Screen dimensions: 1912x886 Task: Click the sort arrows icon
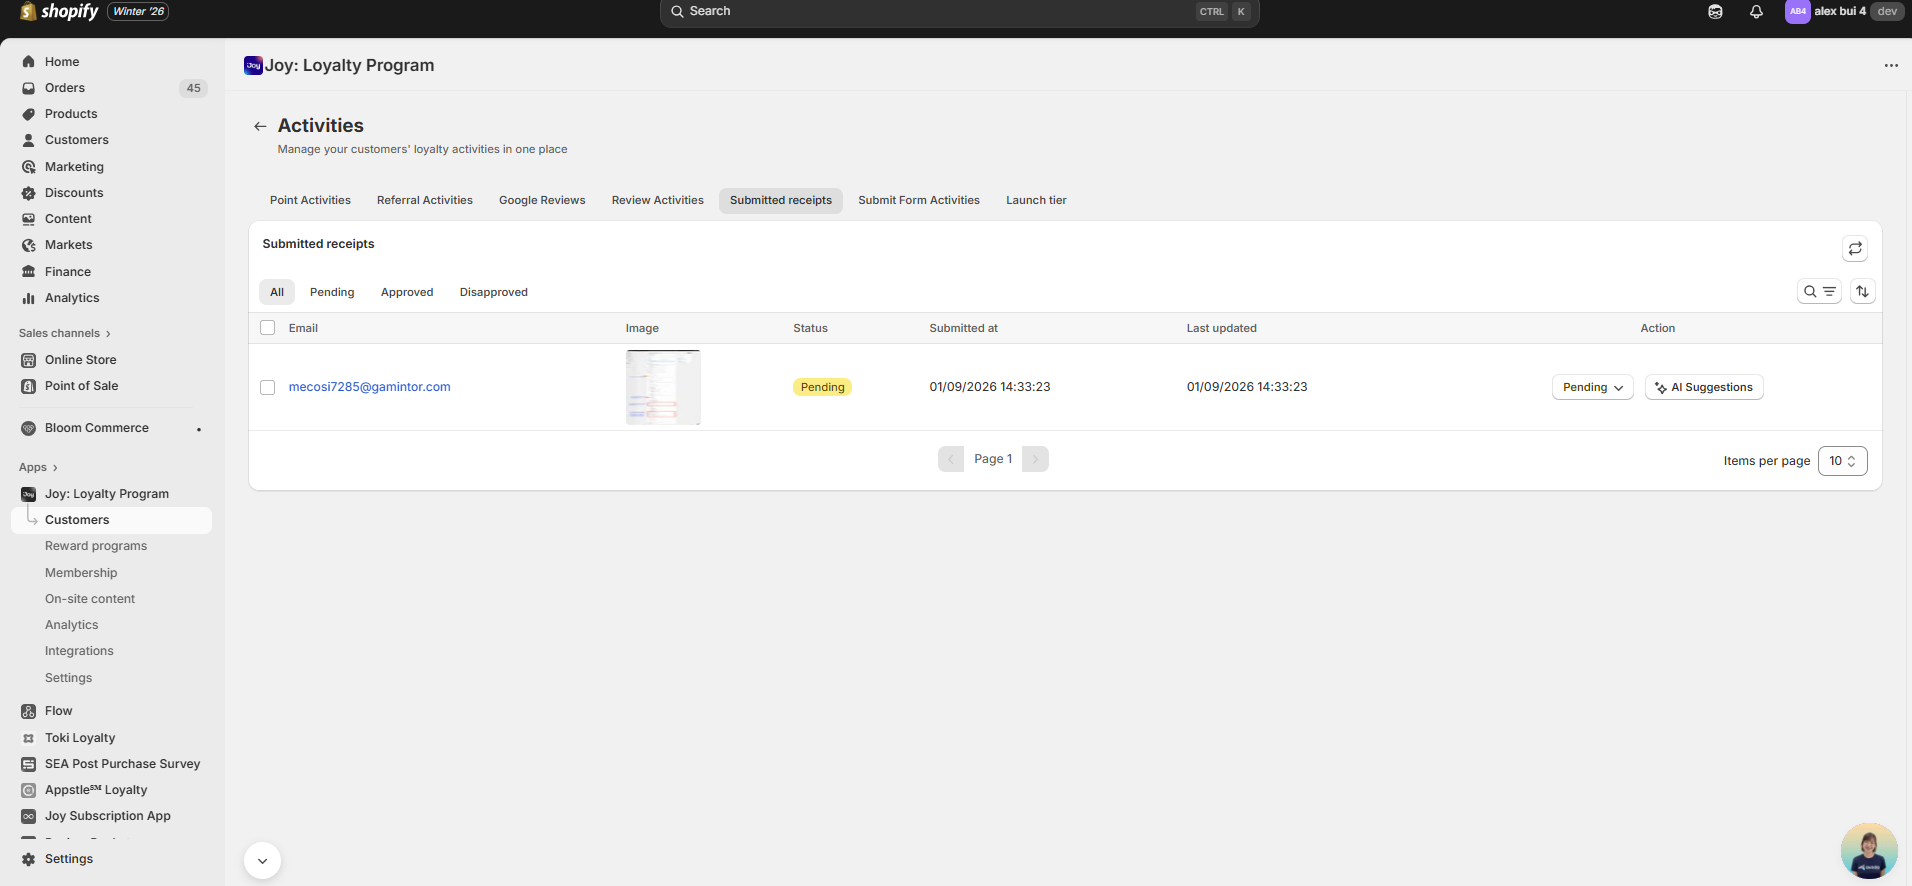(1862, 292)
